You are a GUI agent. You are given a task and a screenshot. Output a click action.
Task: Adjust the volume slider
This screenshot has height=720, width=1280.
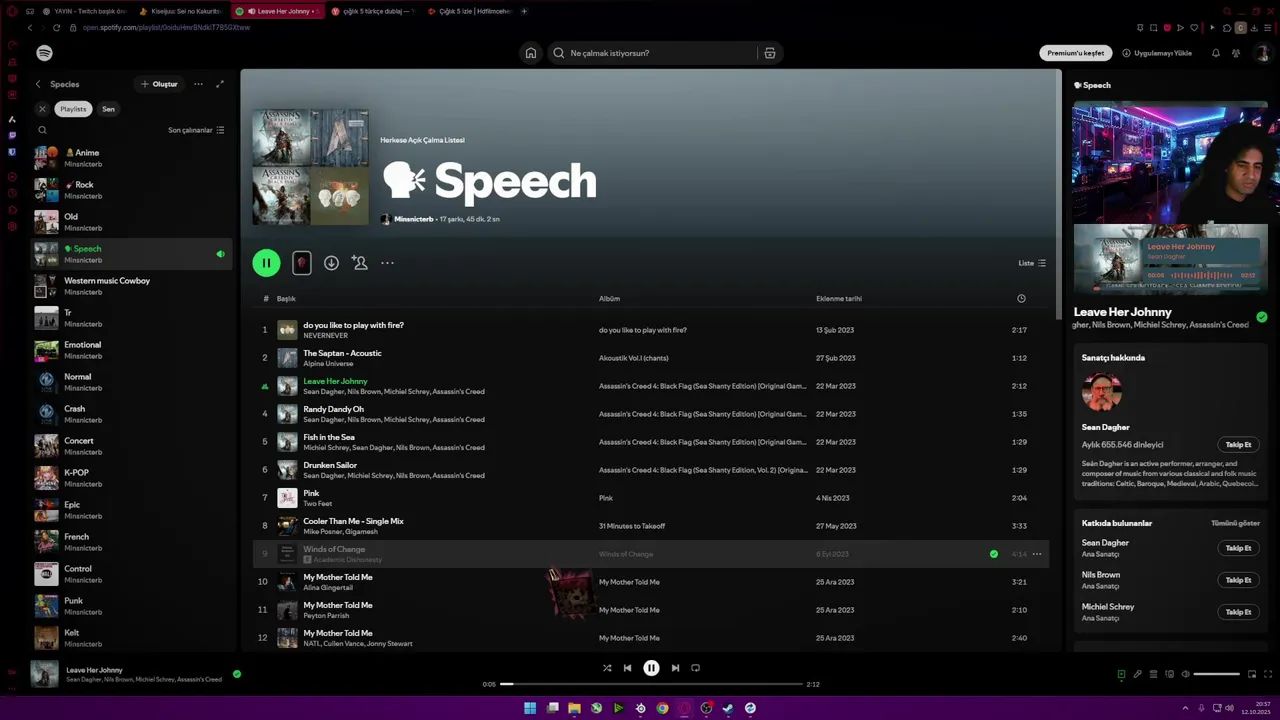pos(1217,674)
